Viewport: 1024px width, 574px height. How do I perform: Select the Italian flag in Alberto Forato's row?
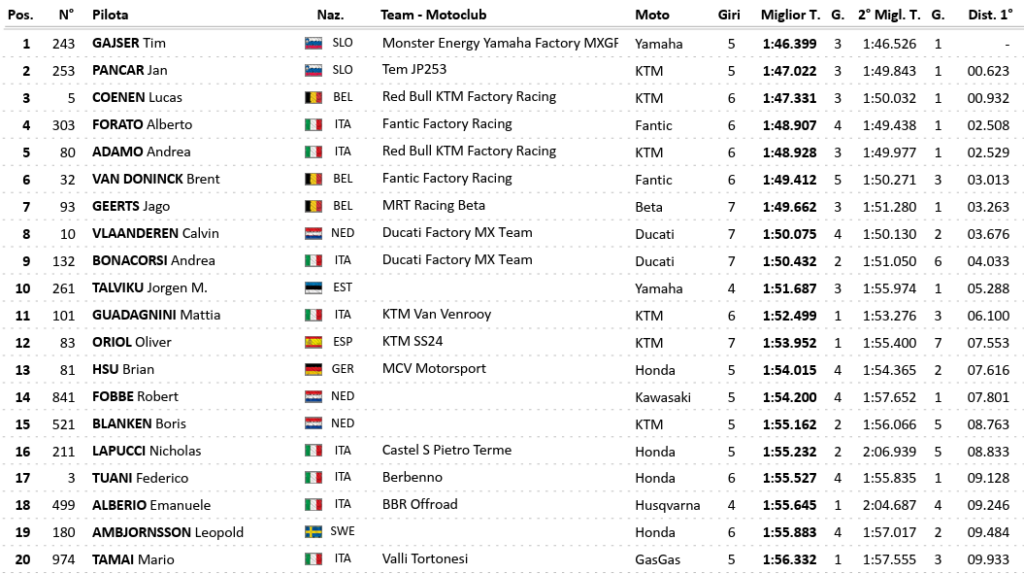[x=312, y=125]
